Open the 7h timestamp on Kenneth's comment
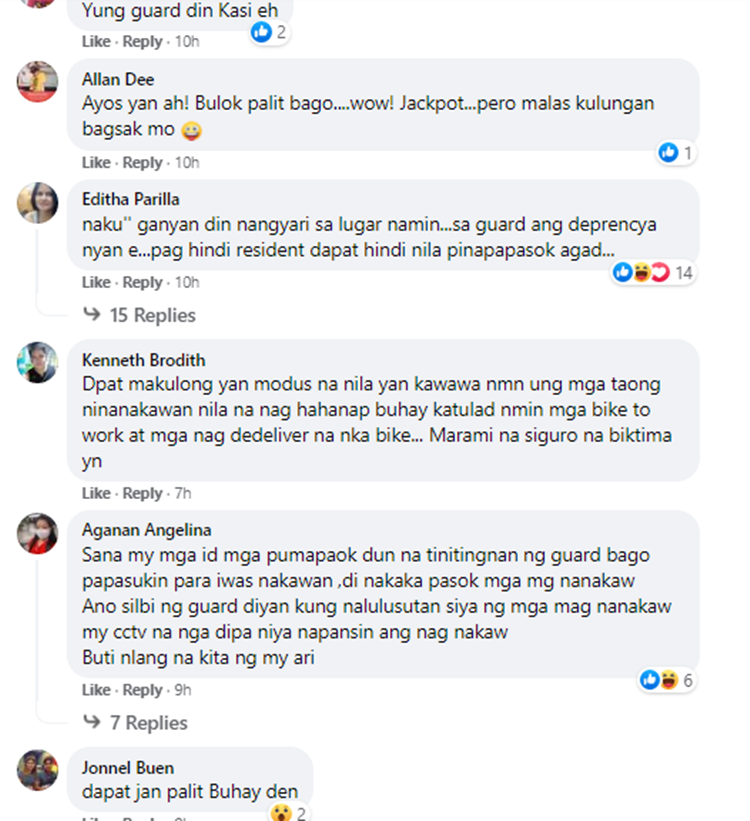The height and width of the screenshot is (821, 750). pos(183,493)
